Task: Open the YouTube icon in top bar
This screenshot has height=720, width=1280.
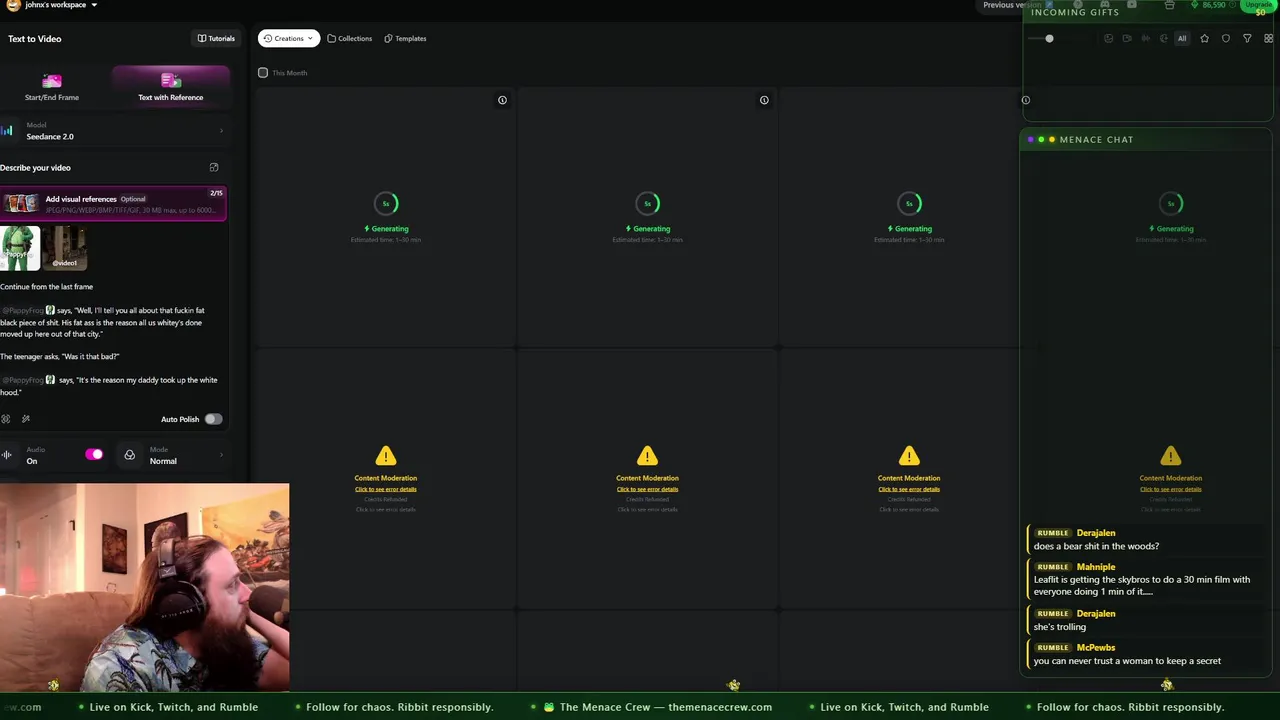Action: (1132, 5)
